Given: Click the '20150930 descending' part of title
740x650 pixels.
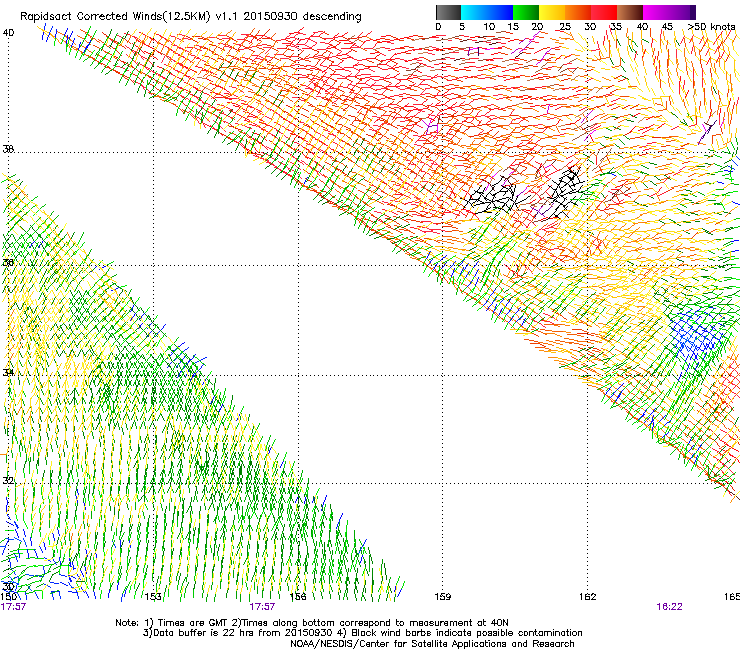Looking at the screenshot, I should coord(303,17).
